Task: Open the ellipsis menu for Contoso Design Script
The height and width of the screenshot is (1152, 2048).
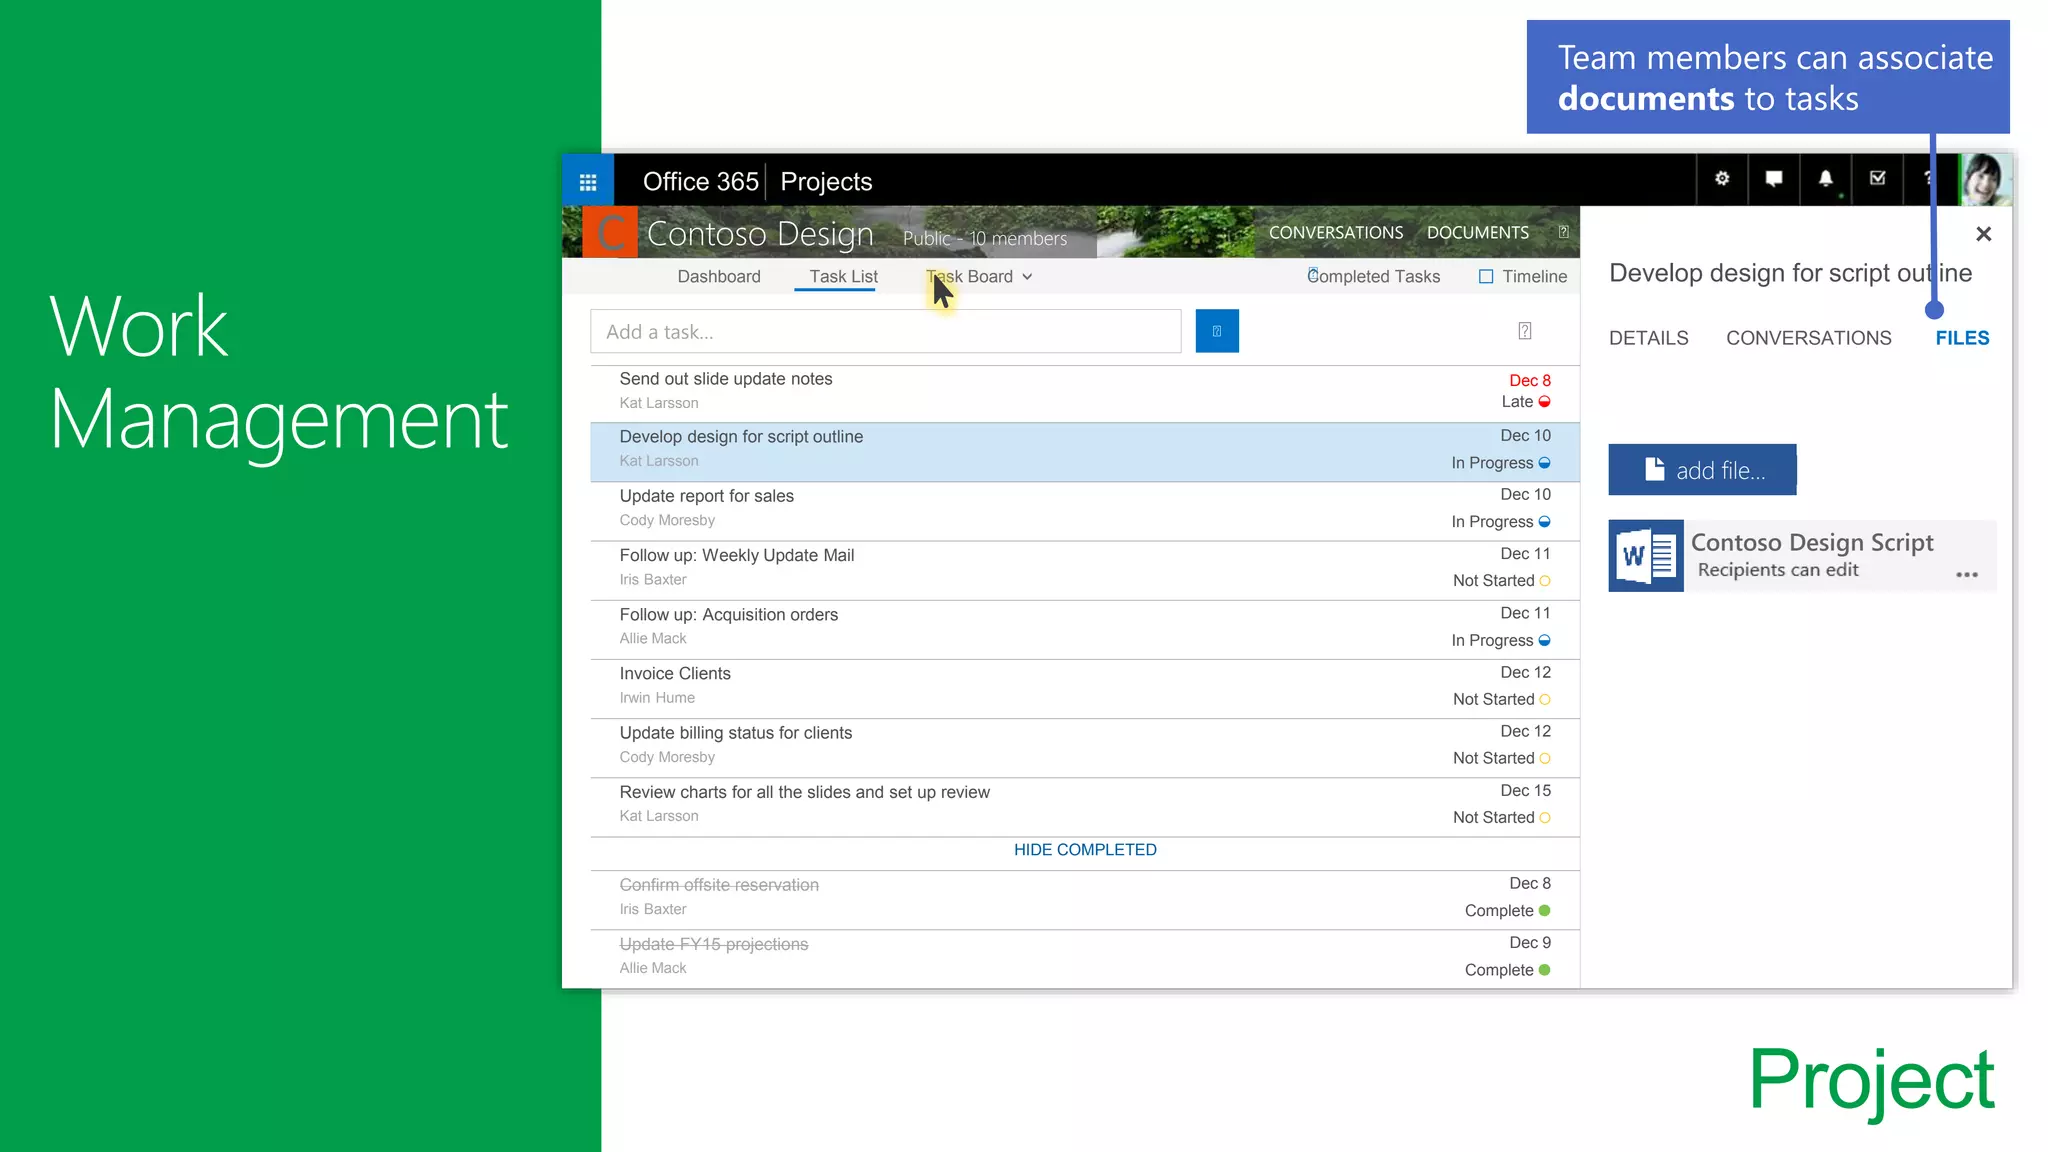Action: [1967, 575]
